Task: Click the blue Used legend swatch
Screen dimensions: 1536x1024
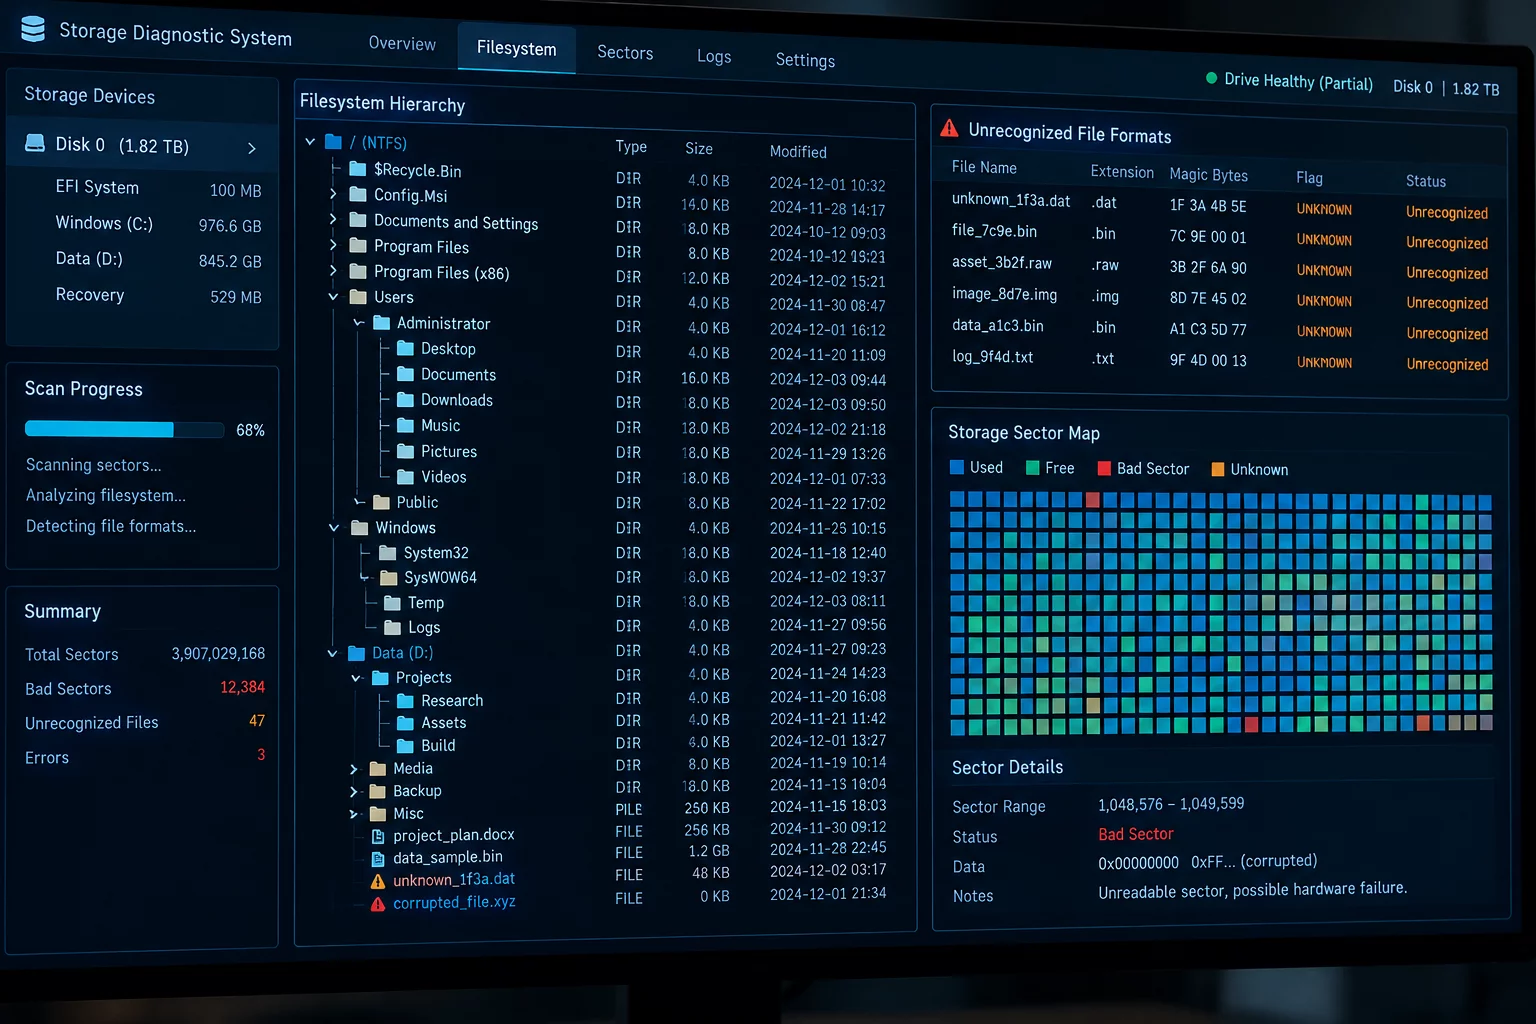Action: coord(957,467)
